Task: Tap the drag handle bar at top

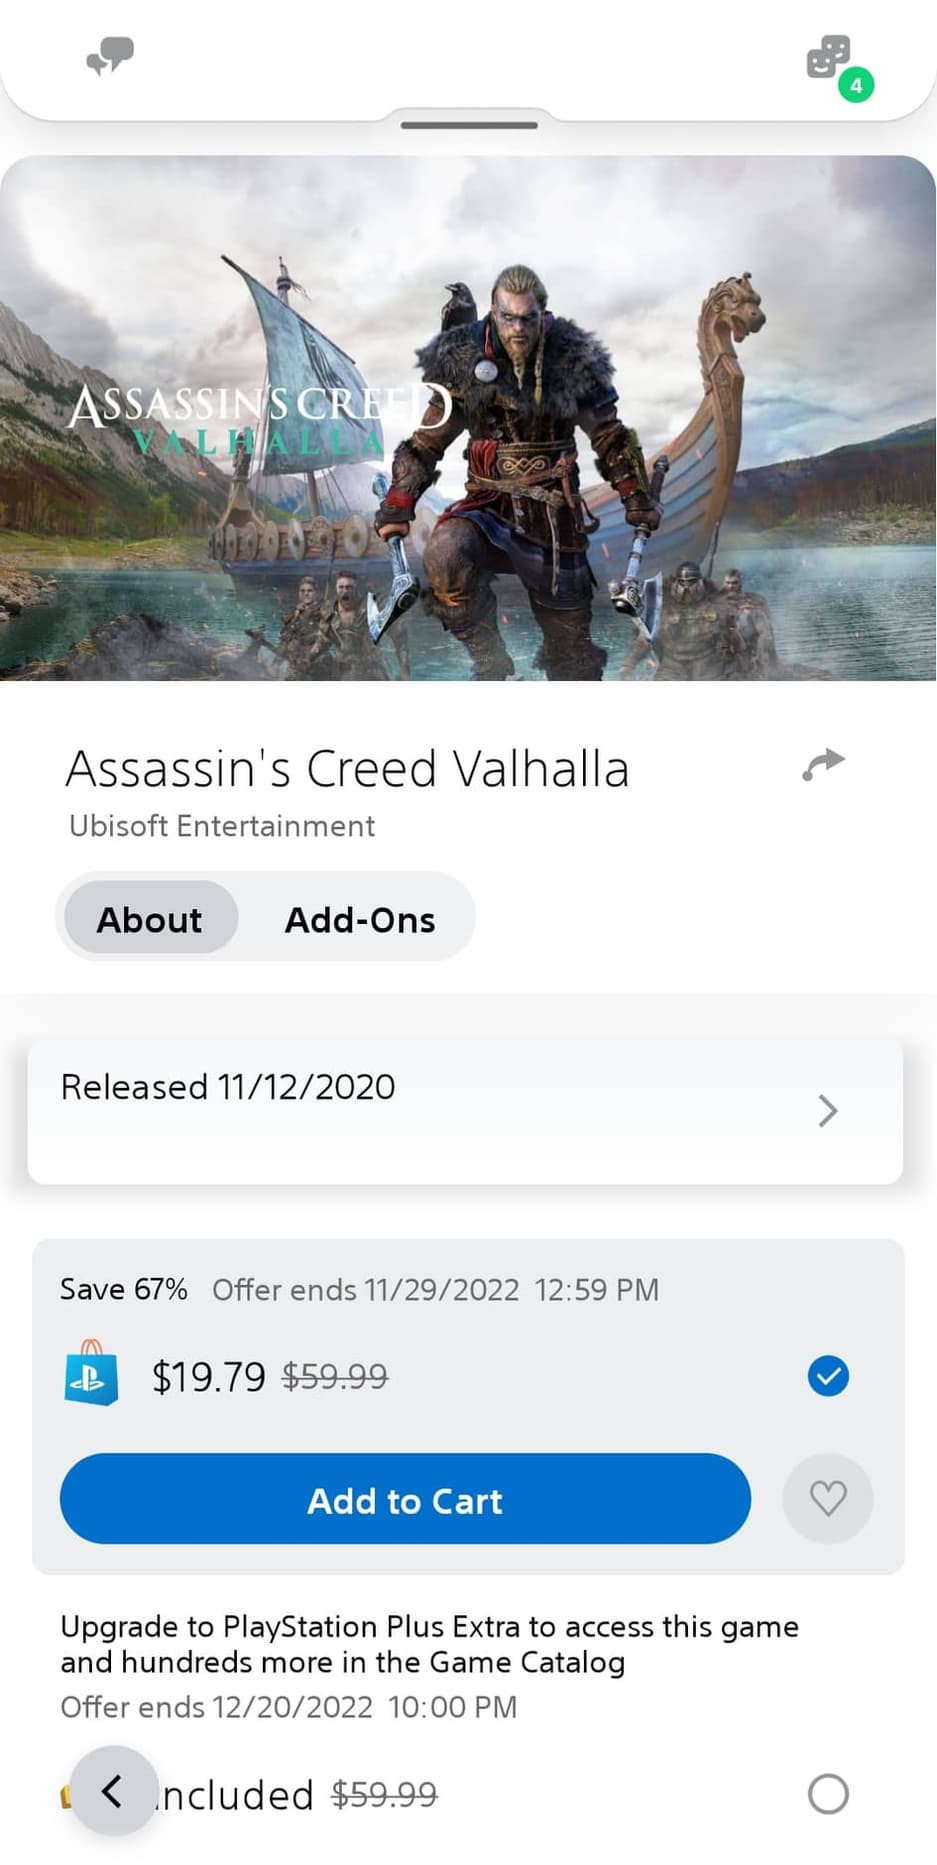Action: [x=469, y=125]
